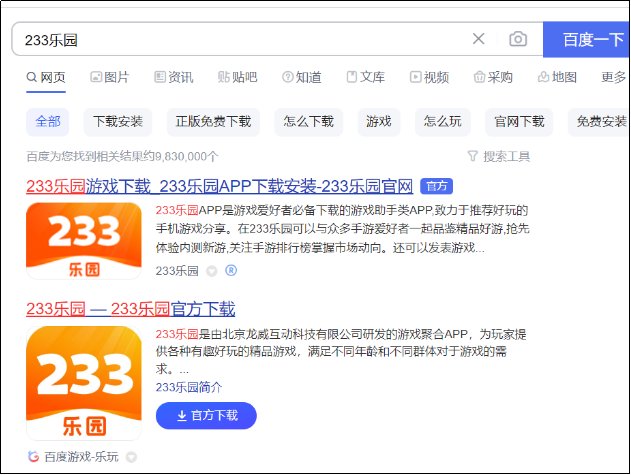Pick the 怎么玩 filter chip

(x=443, y=122)
